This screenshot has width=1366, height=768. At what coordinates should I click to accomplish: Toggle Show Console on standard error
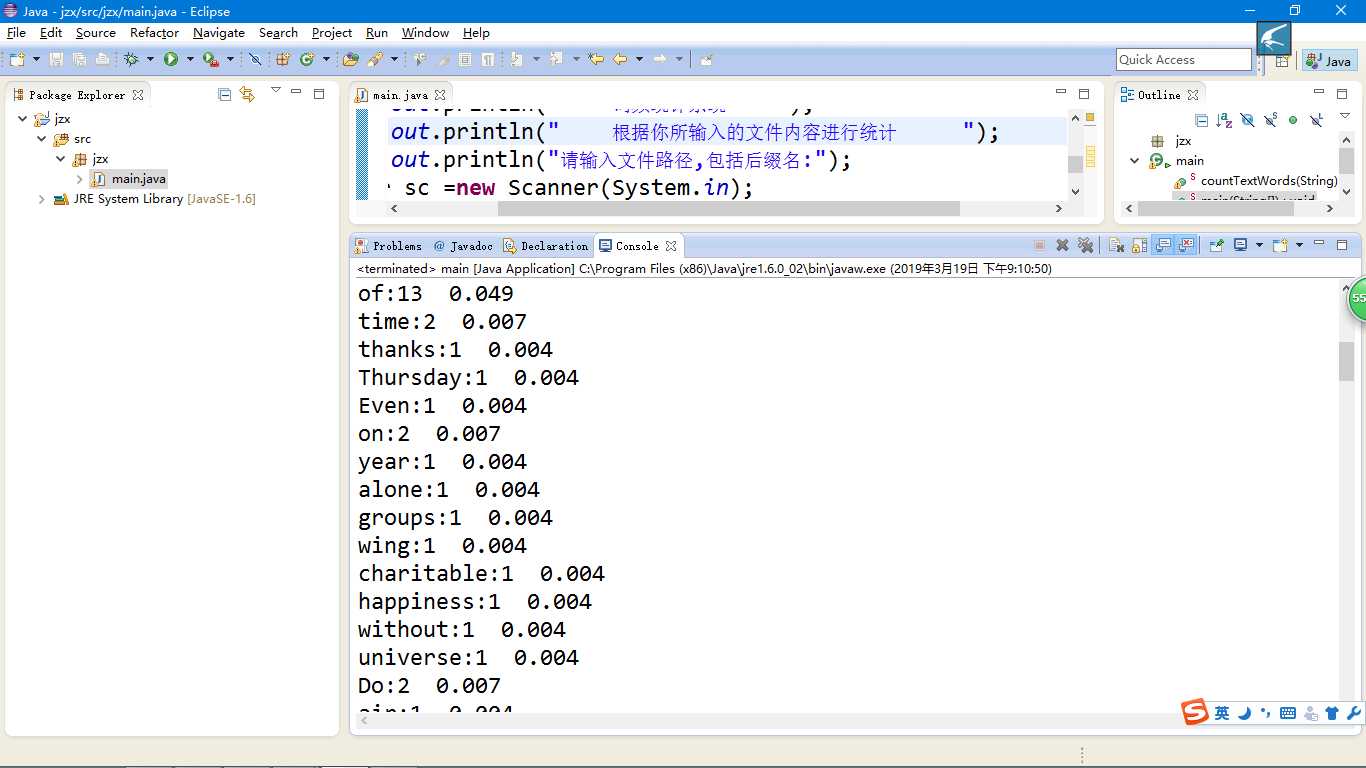pos(1186,245)
